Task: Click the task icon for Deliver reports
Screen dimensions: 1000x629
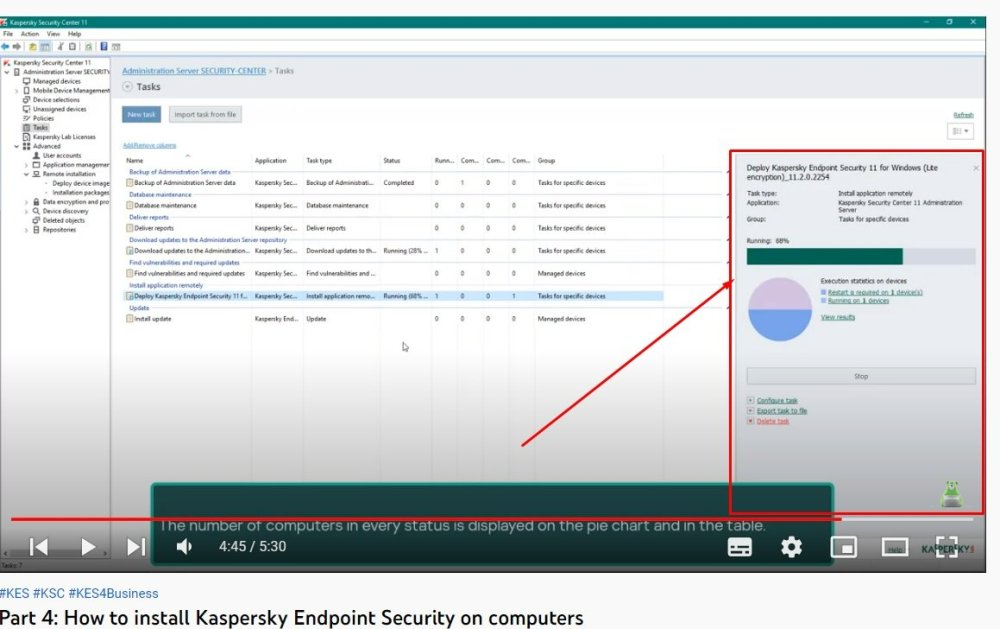Action: 129,228
